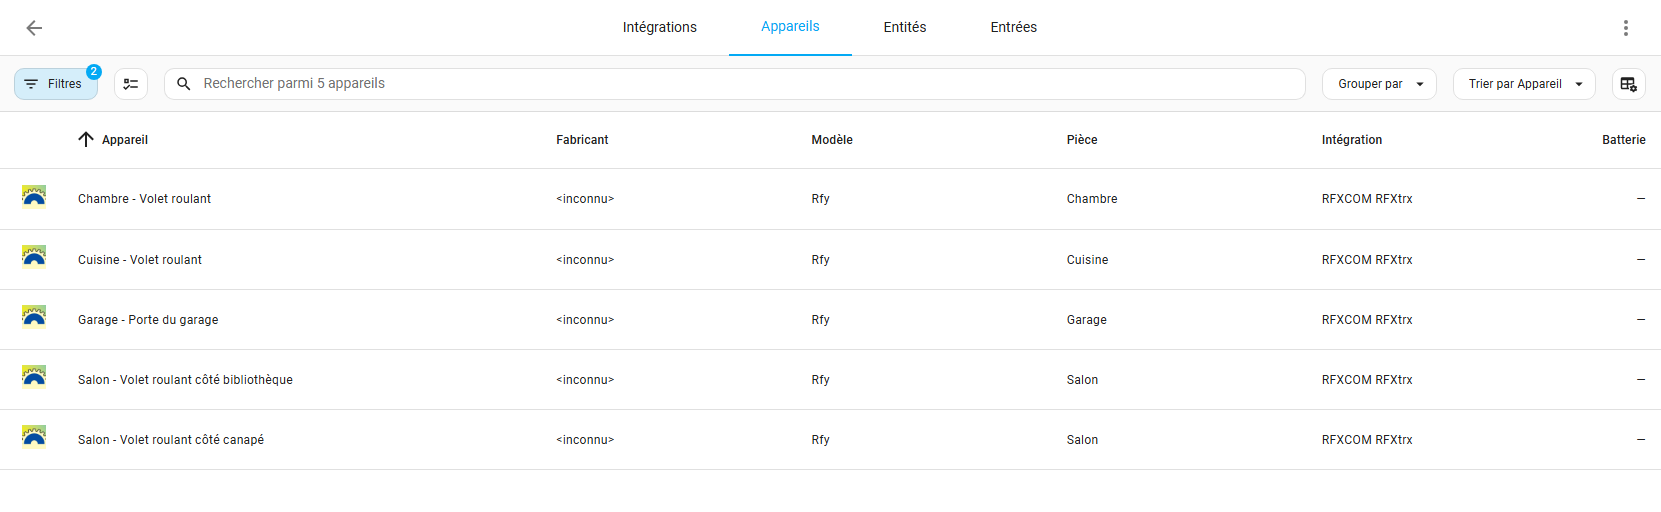Viewport: 1661px width, 512px height.
Task: Open the table column settings icon
Action: pyautogui.click(x=1629, y=84)
